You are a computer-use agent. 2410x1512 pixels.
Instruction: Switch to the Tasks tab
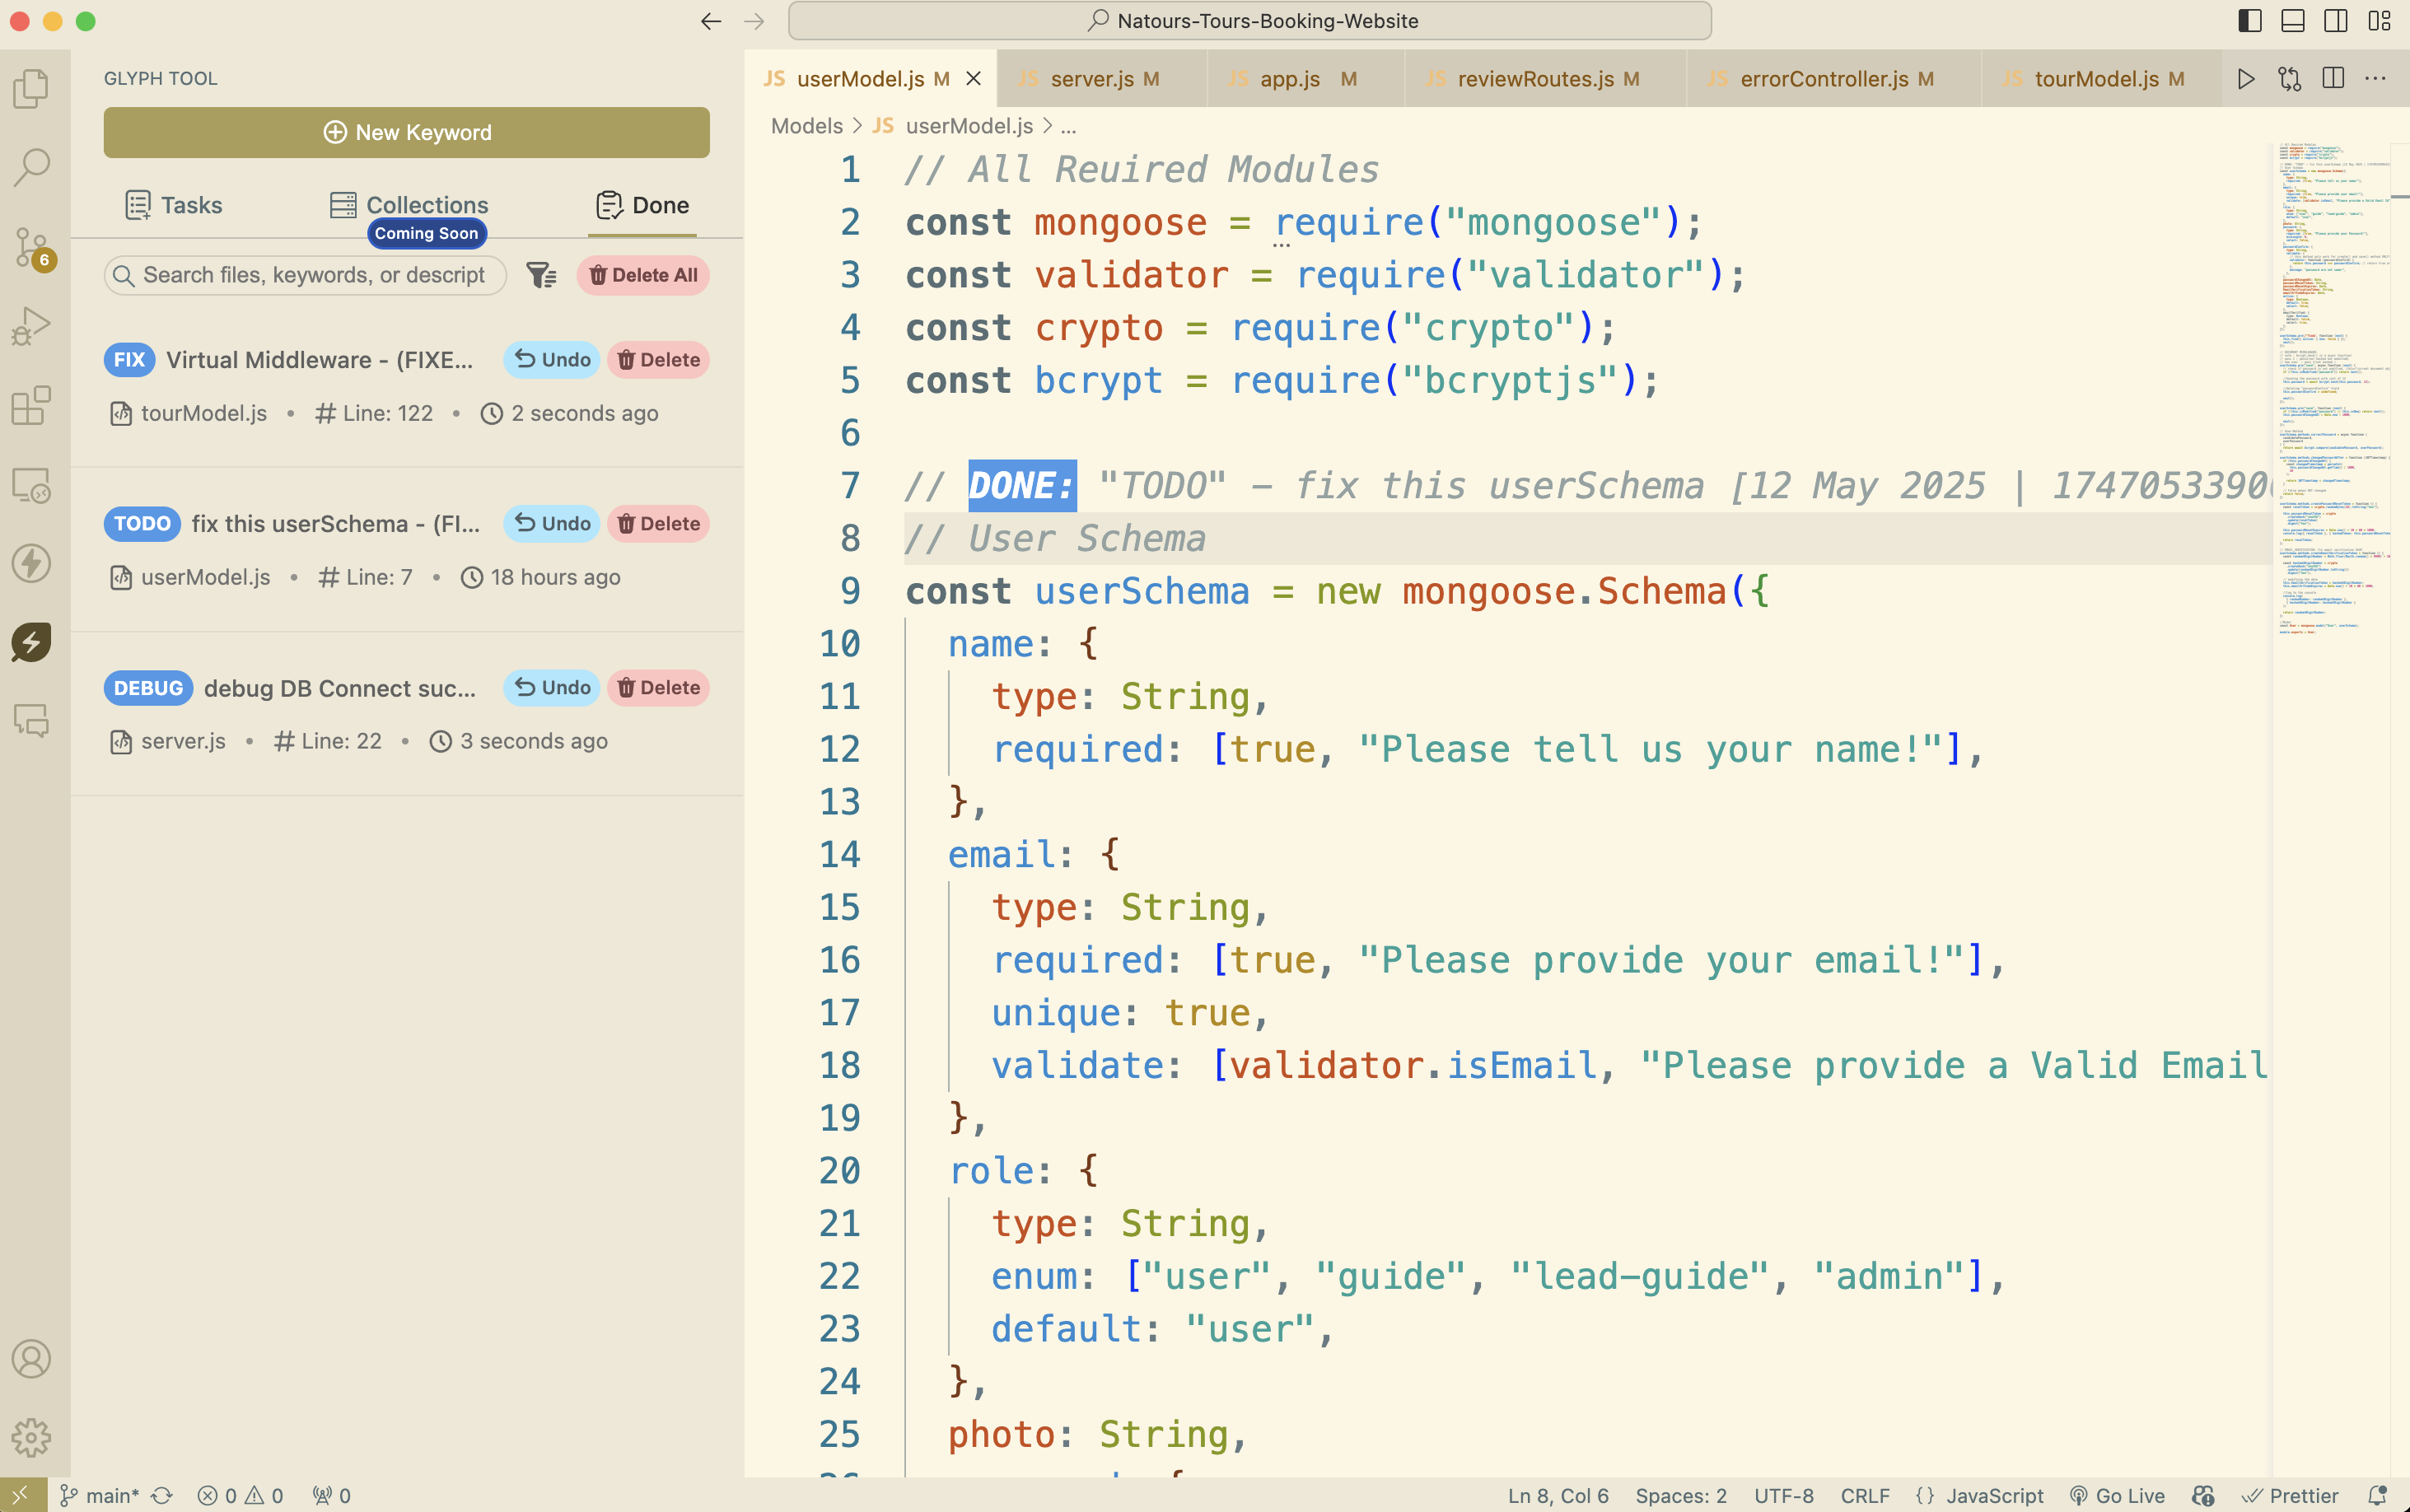(174, 205)
